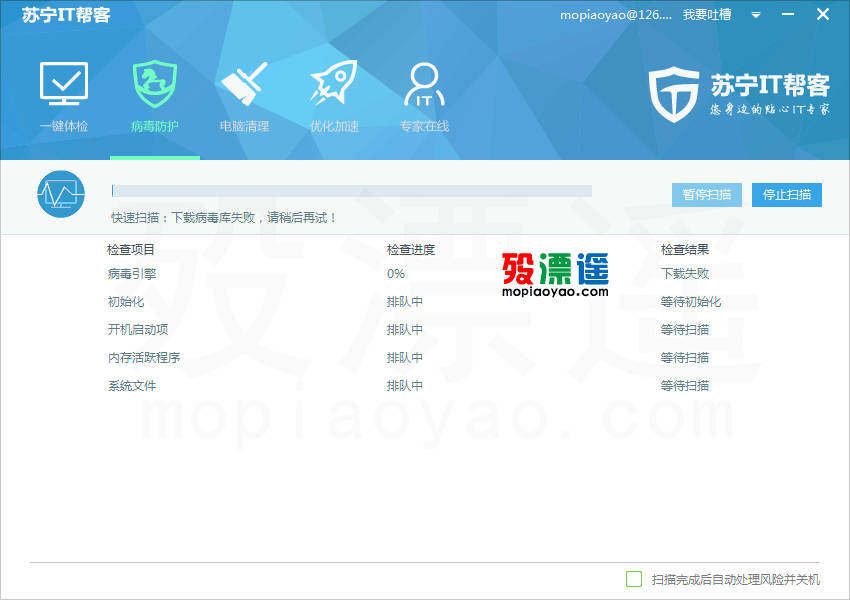Viewport: 850px width, 600px height.
Task: Click the 快速扫描 download failed status message
Action: click(x=224, y=218)
